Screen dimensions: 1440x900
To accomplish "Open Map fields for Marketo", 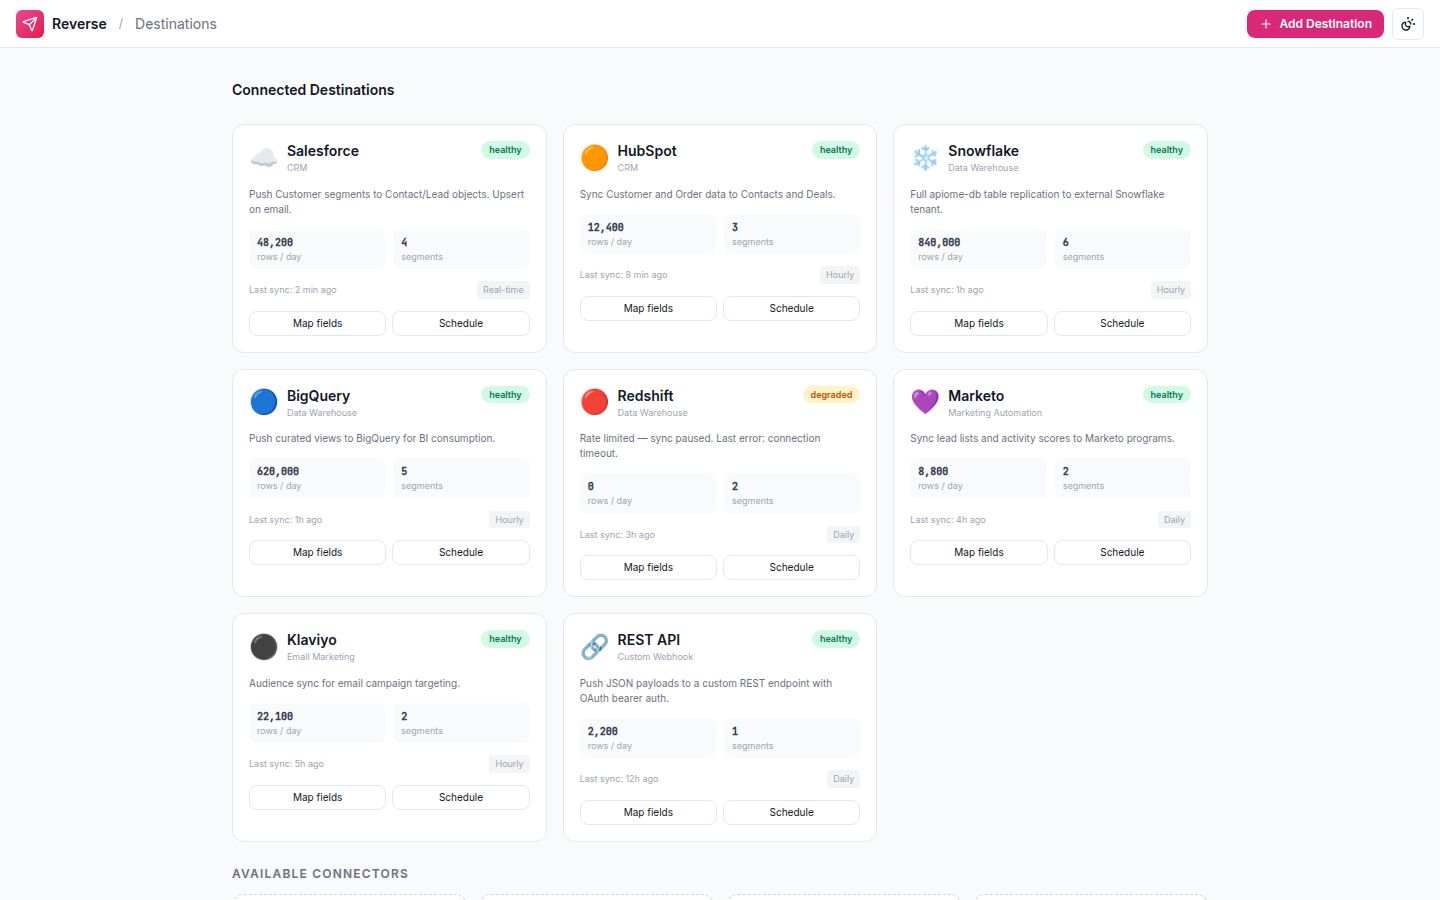I will pos(979,553).
